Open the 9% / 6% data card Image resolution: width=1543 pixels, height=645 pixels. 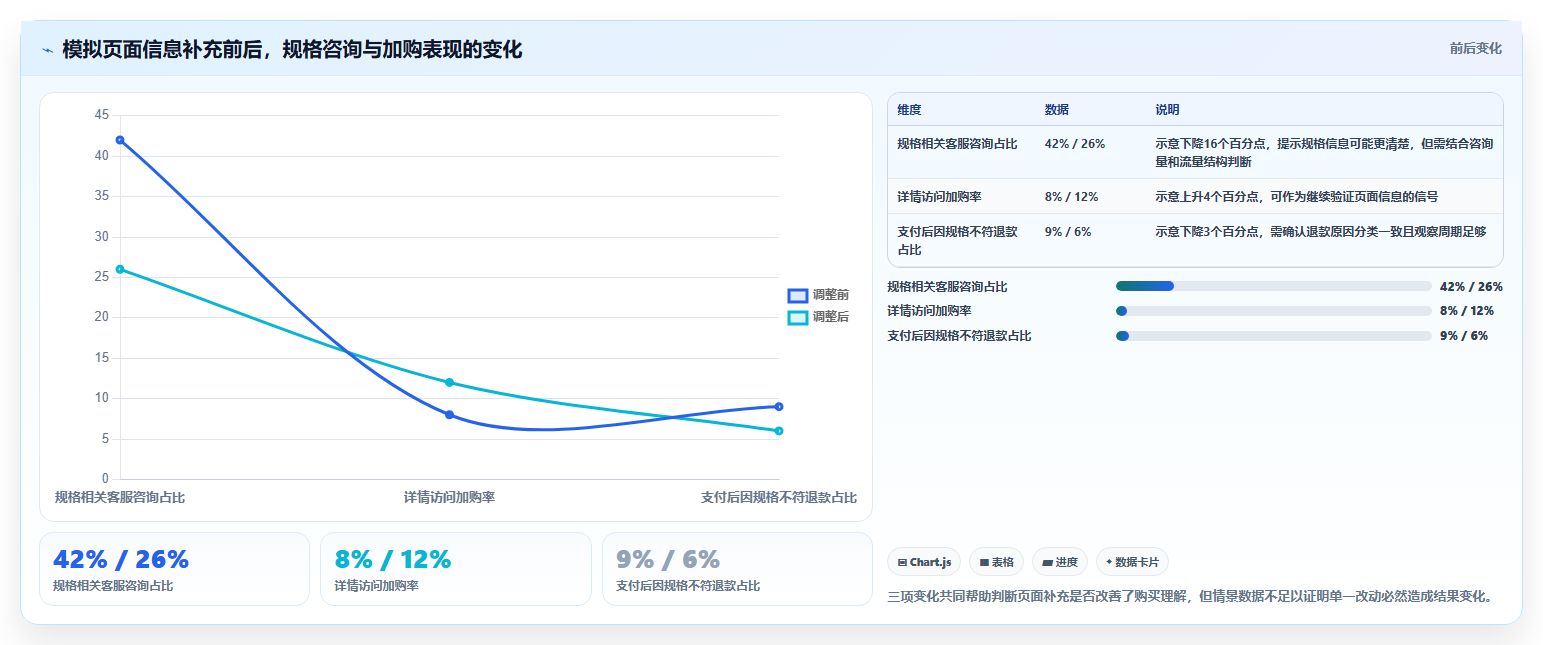[x=737, y=569]
